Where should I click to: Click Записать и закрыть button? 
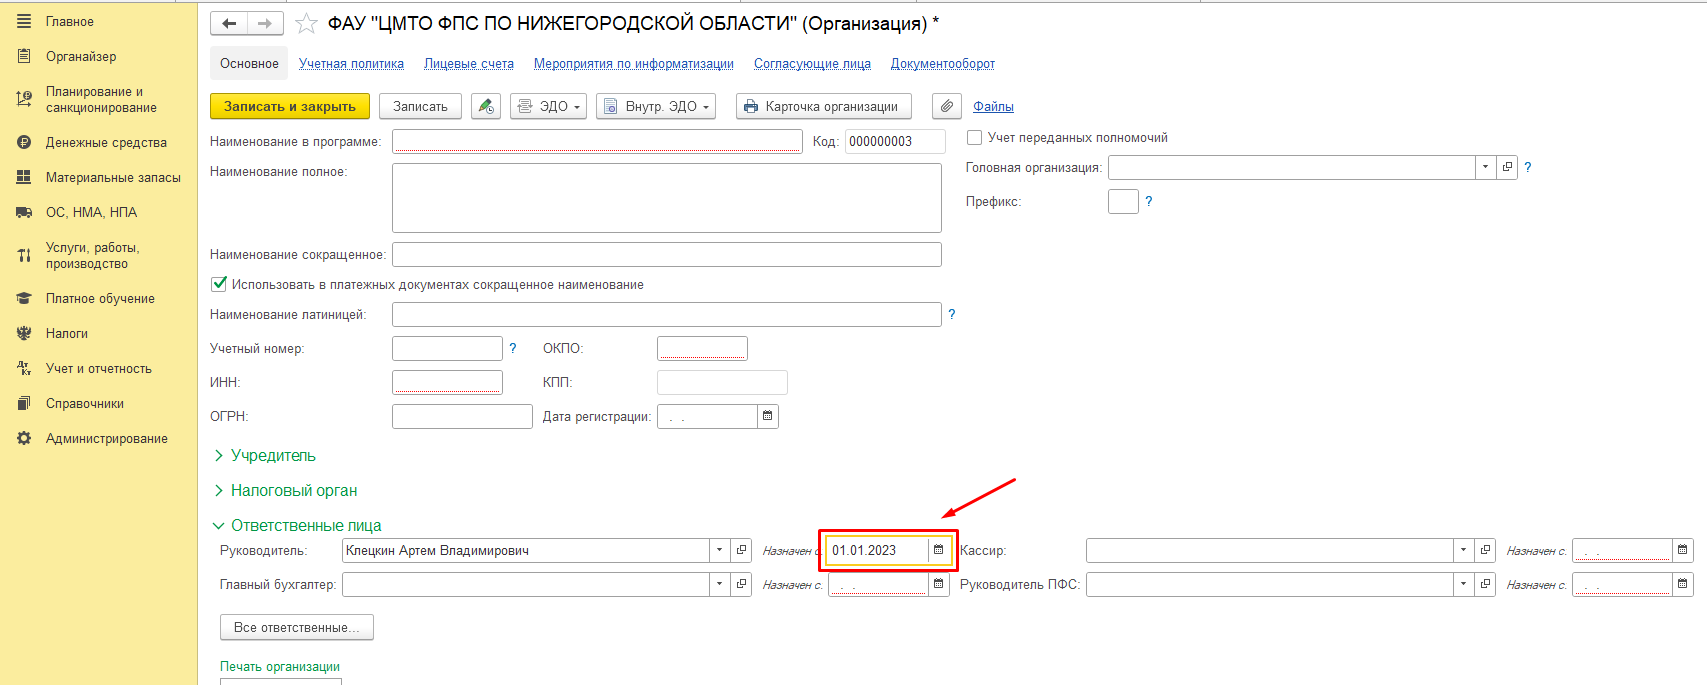(290, 106)
